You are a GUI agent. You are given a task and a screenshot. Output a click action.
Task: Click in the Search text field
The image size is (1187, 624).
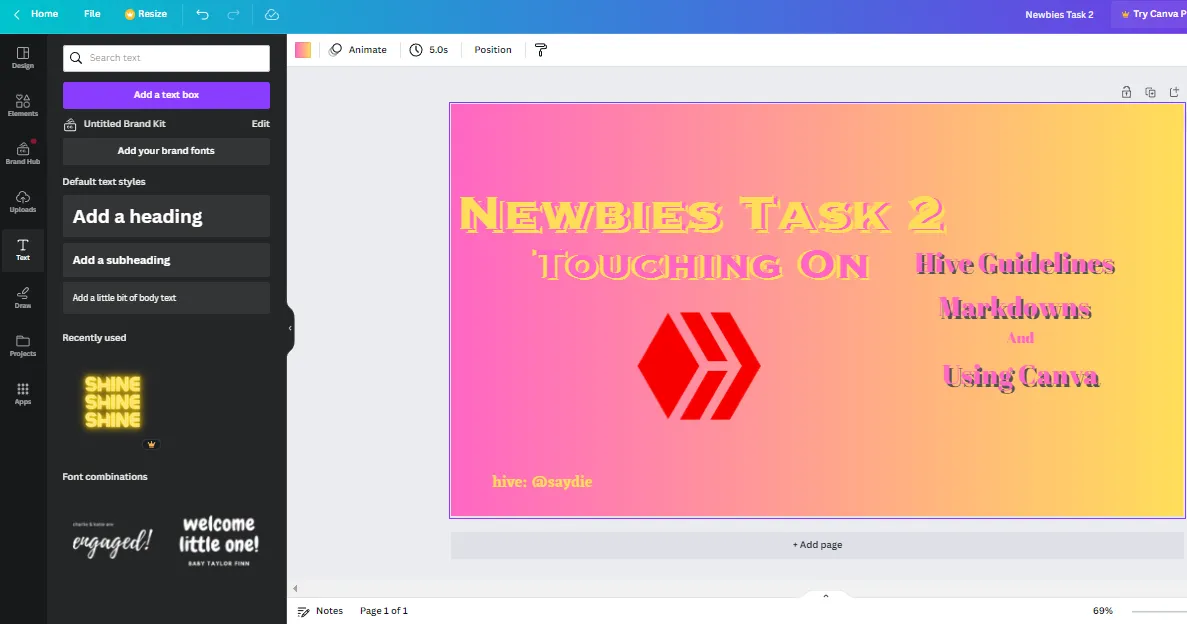click(x=166, y=58)
